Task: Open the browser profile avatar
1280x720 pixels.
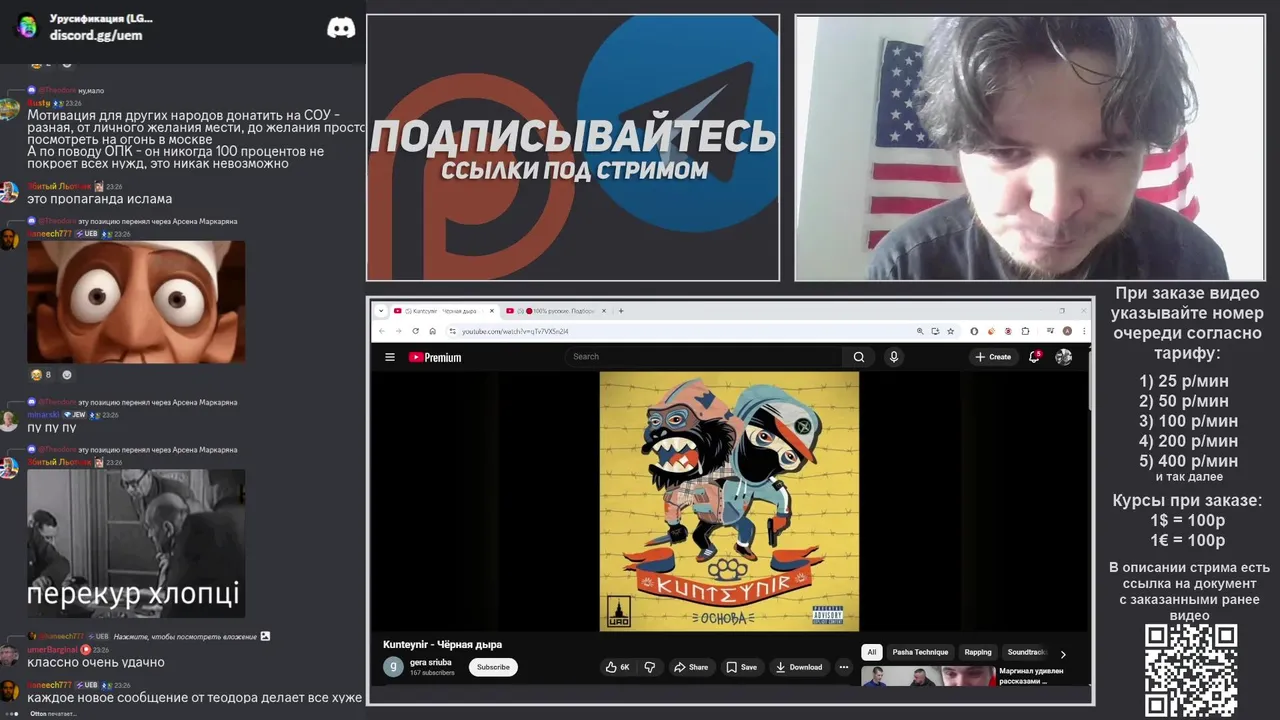Action: click(1068, 331)
